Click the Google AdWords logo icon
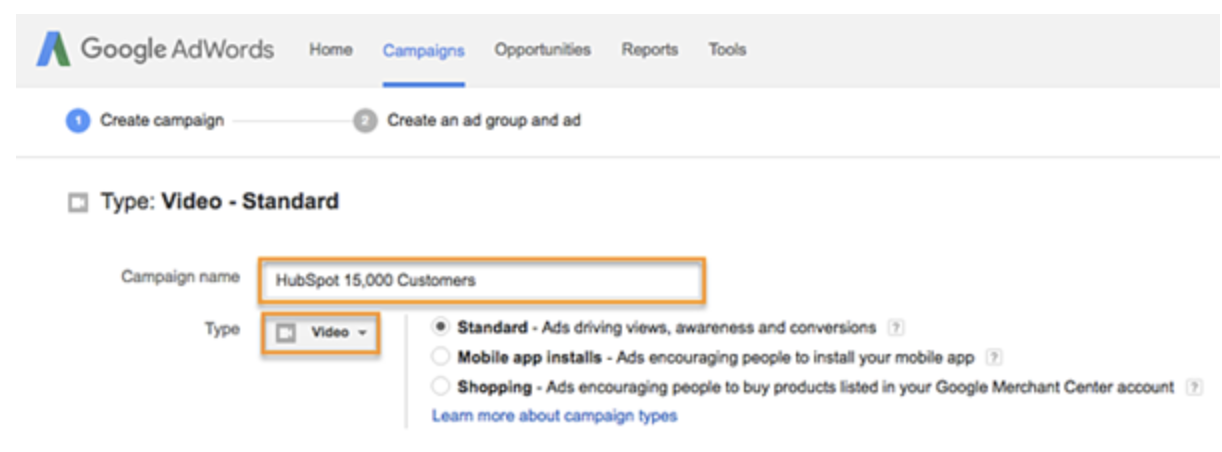Screen dimensions: 1222x452 [53, 49]
